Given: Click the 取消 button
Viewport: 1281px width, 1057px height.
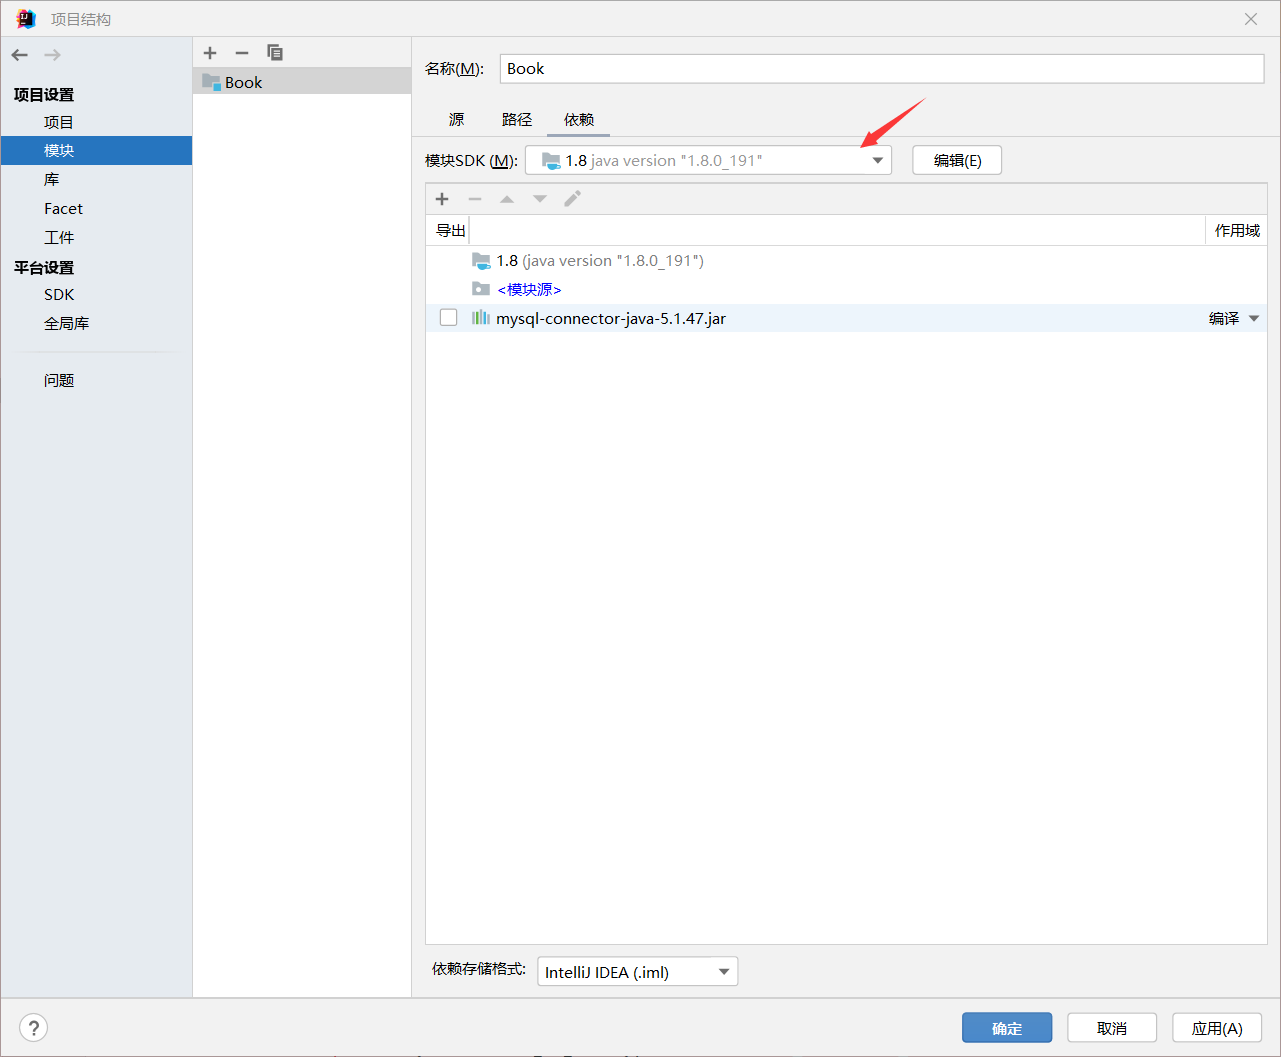Looking at the screenshot, I should (x=1112, y=1028).
